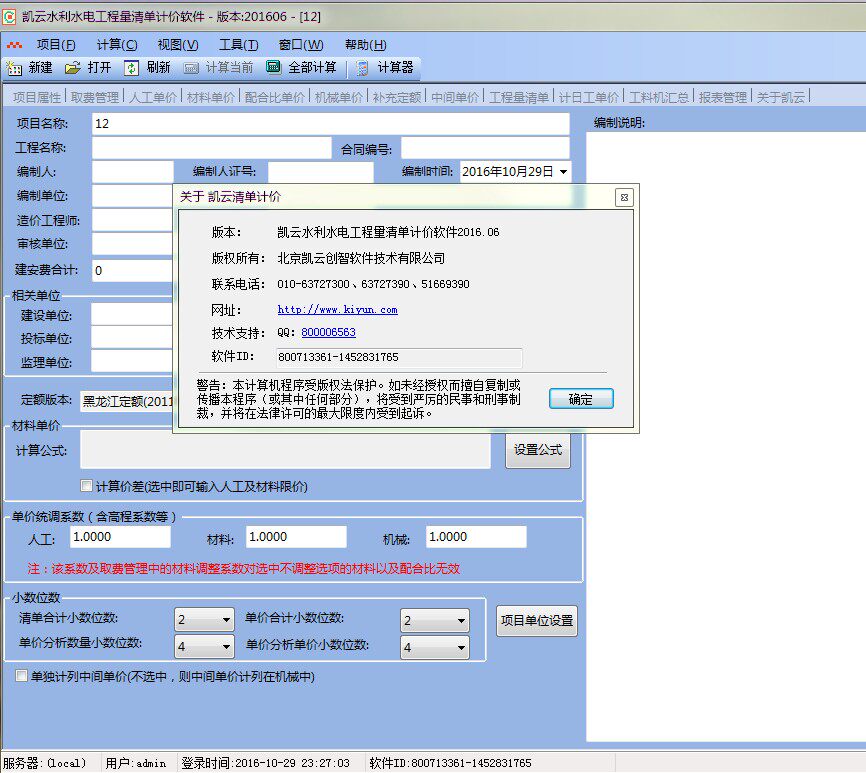Click status bar 服务器:(local) entry

click(45, 763)
